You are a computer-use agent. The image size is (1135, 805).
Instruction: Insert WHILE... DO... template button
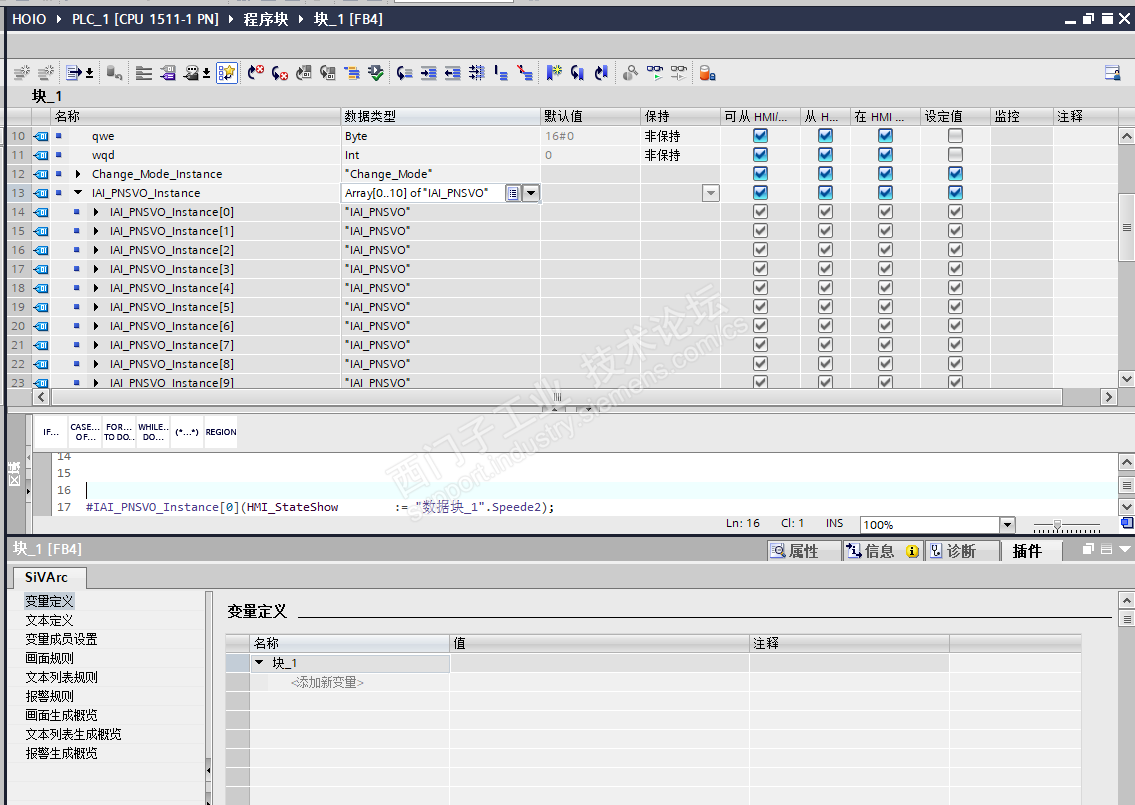[x=153, y=431]
